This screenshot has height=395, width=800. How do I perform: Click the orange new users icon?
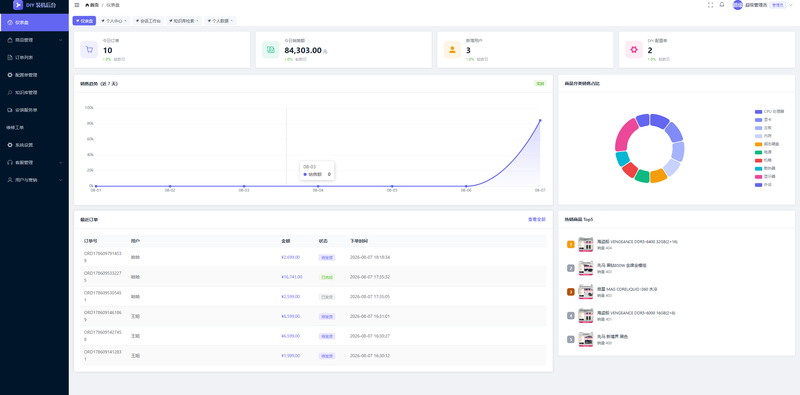click(452, 50)
